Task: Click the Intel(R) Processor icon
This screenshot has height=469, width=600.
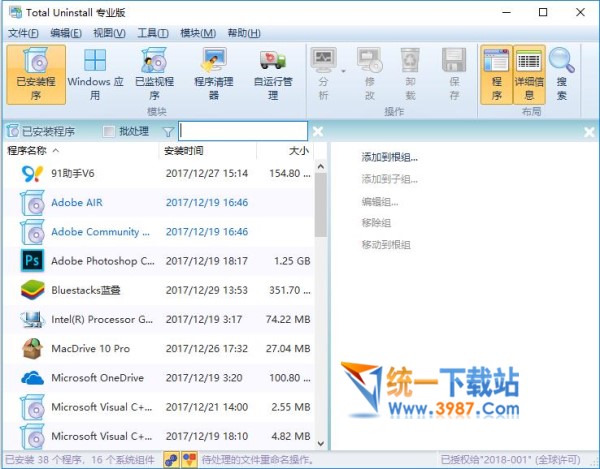Action: [32, 319]
